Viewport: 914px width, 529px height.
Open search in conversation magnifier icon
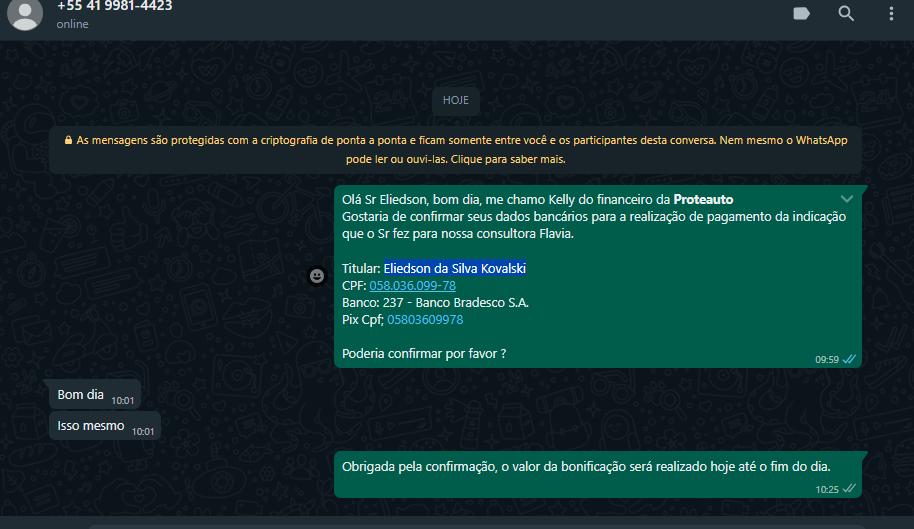click(846, 13)
